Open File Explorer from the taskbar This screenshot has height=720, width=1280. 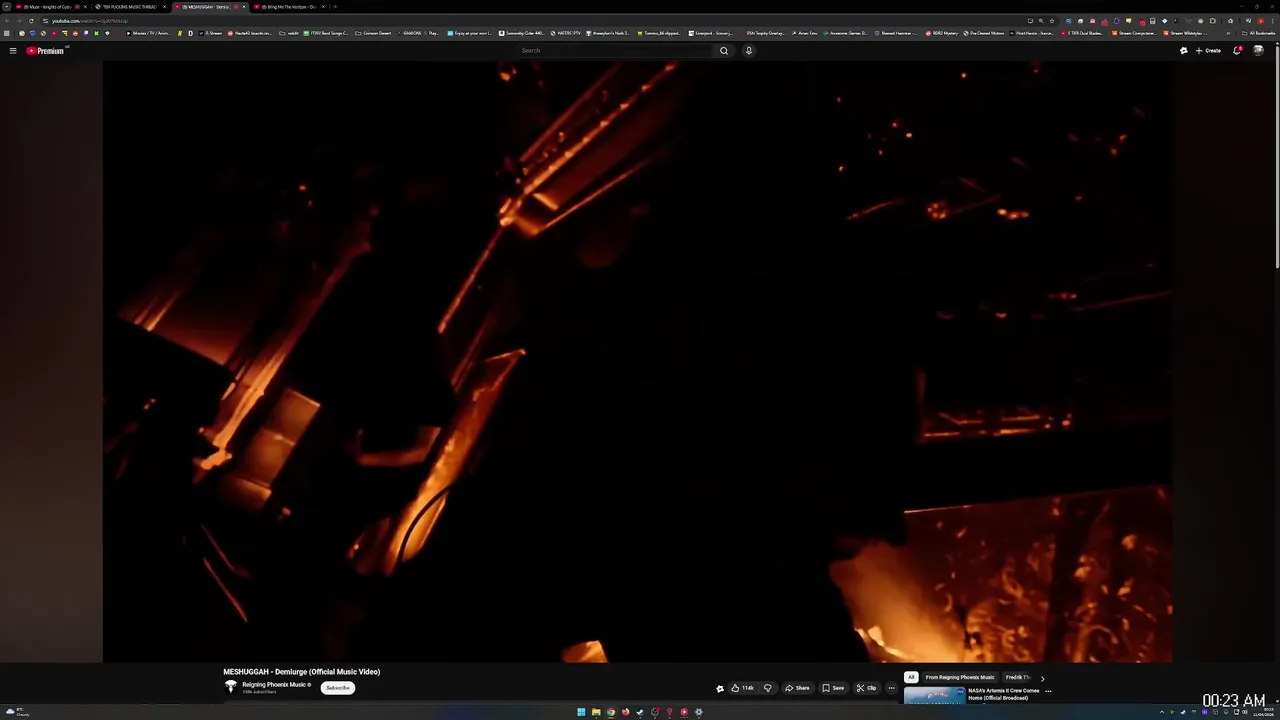coord(596,712)
